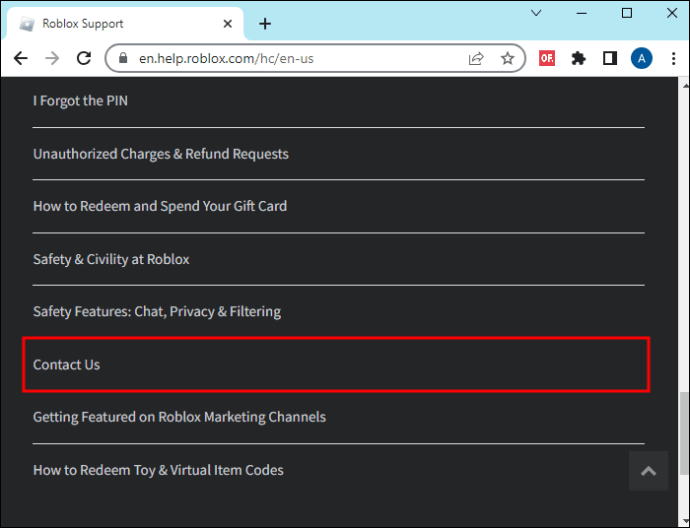Go back to the previous page
The height and width of the screenshot is (528, 690).
point(21,58)
